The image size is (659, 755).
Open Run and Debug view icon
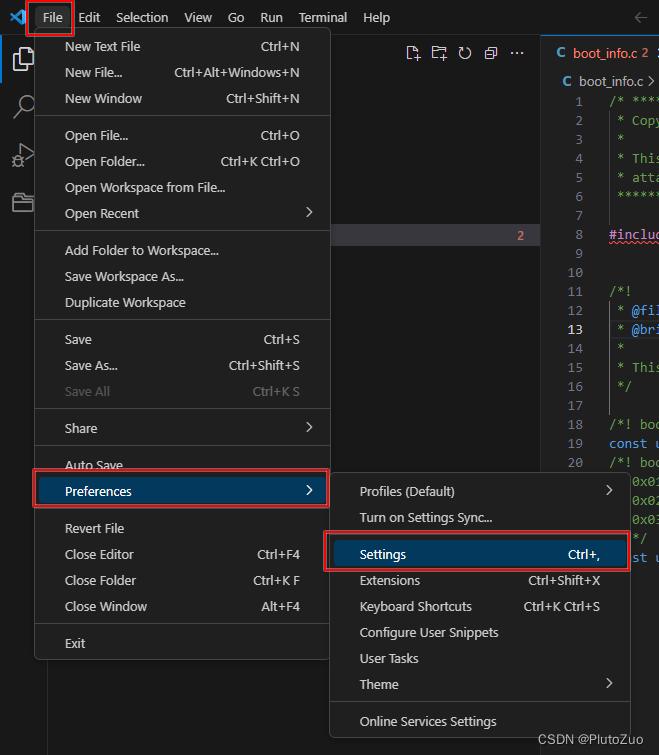click(x=22, y=155)
